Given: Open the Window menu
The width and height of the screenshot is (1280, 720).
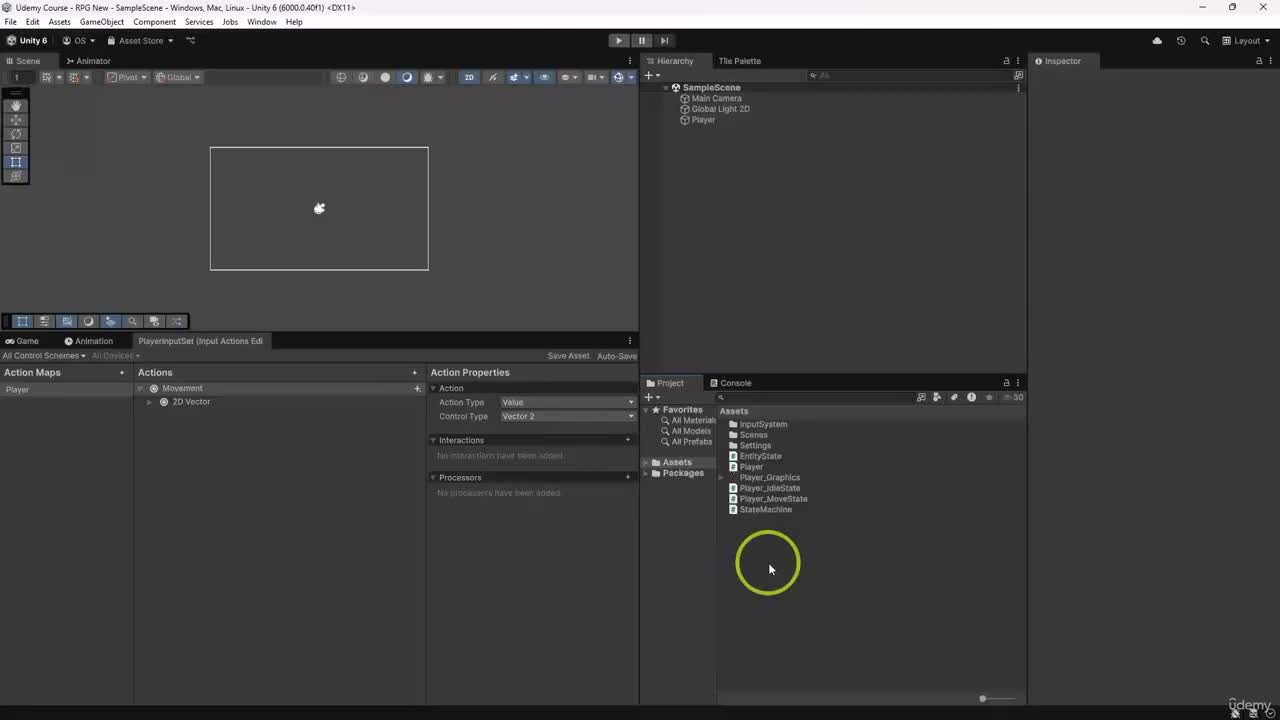Looking at the screenshot, I should [x=262, y=22].
